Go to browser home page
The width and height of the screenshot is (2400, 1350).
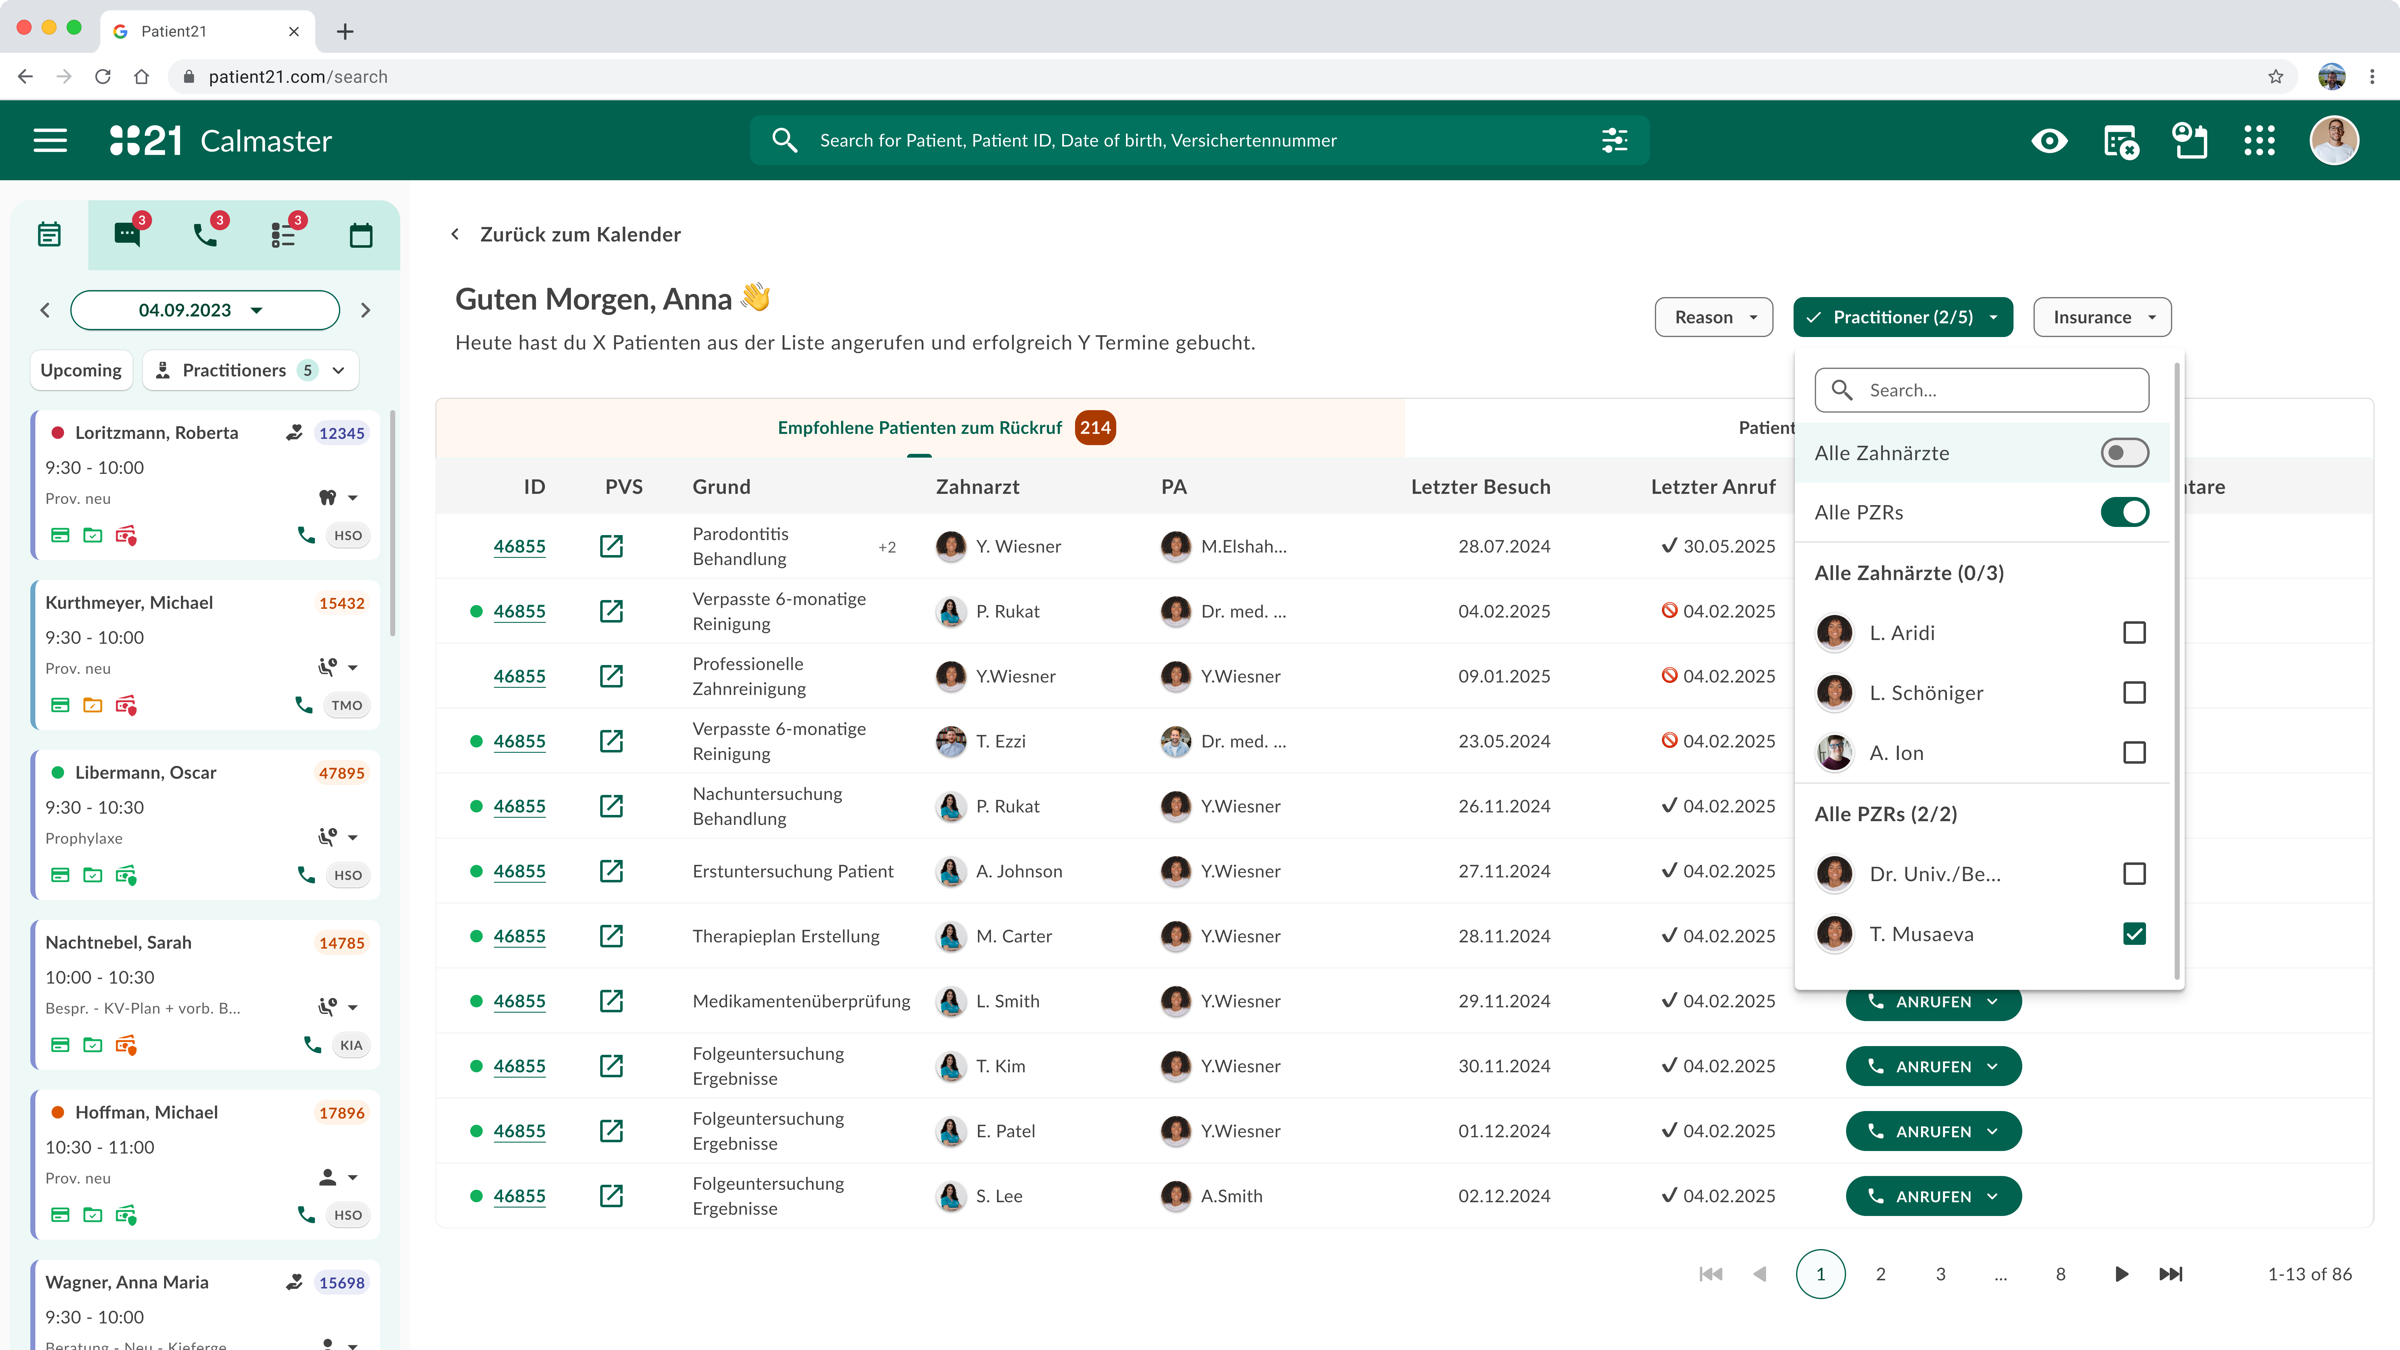point(141,76)
